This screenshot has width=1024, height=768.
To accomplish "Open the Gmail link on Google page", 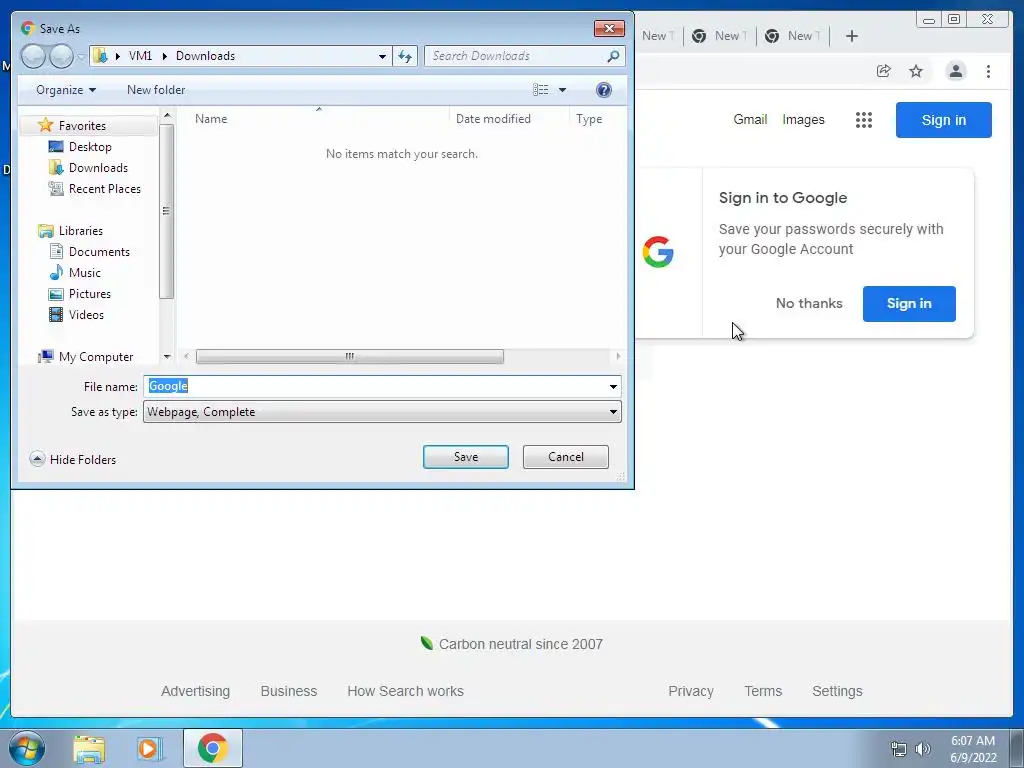I will pyautogui.click(x=750, y=120).
